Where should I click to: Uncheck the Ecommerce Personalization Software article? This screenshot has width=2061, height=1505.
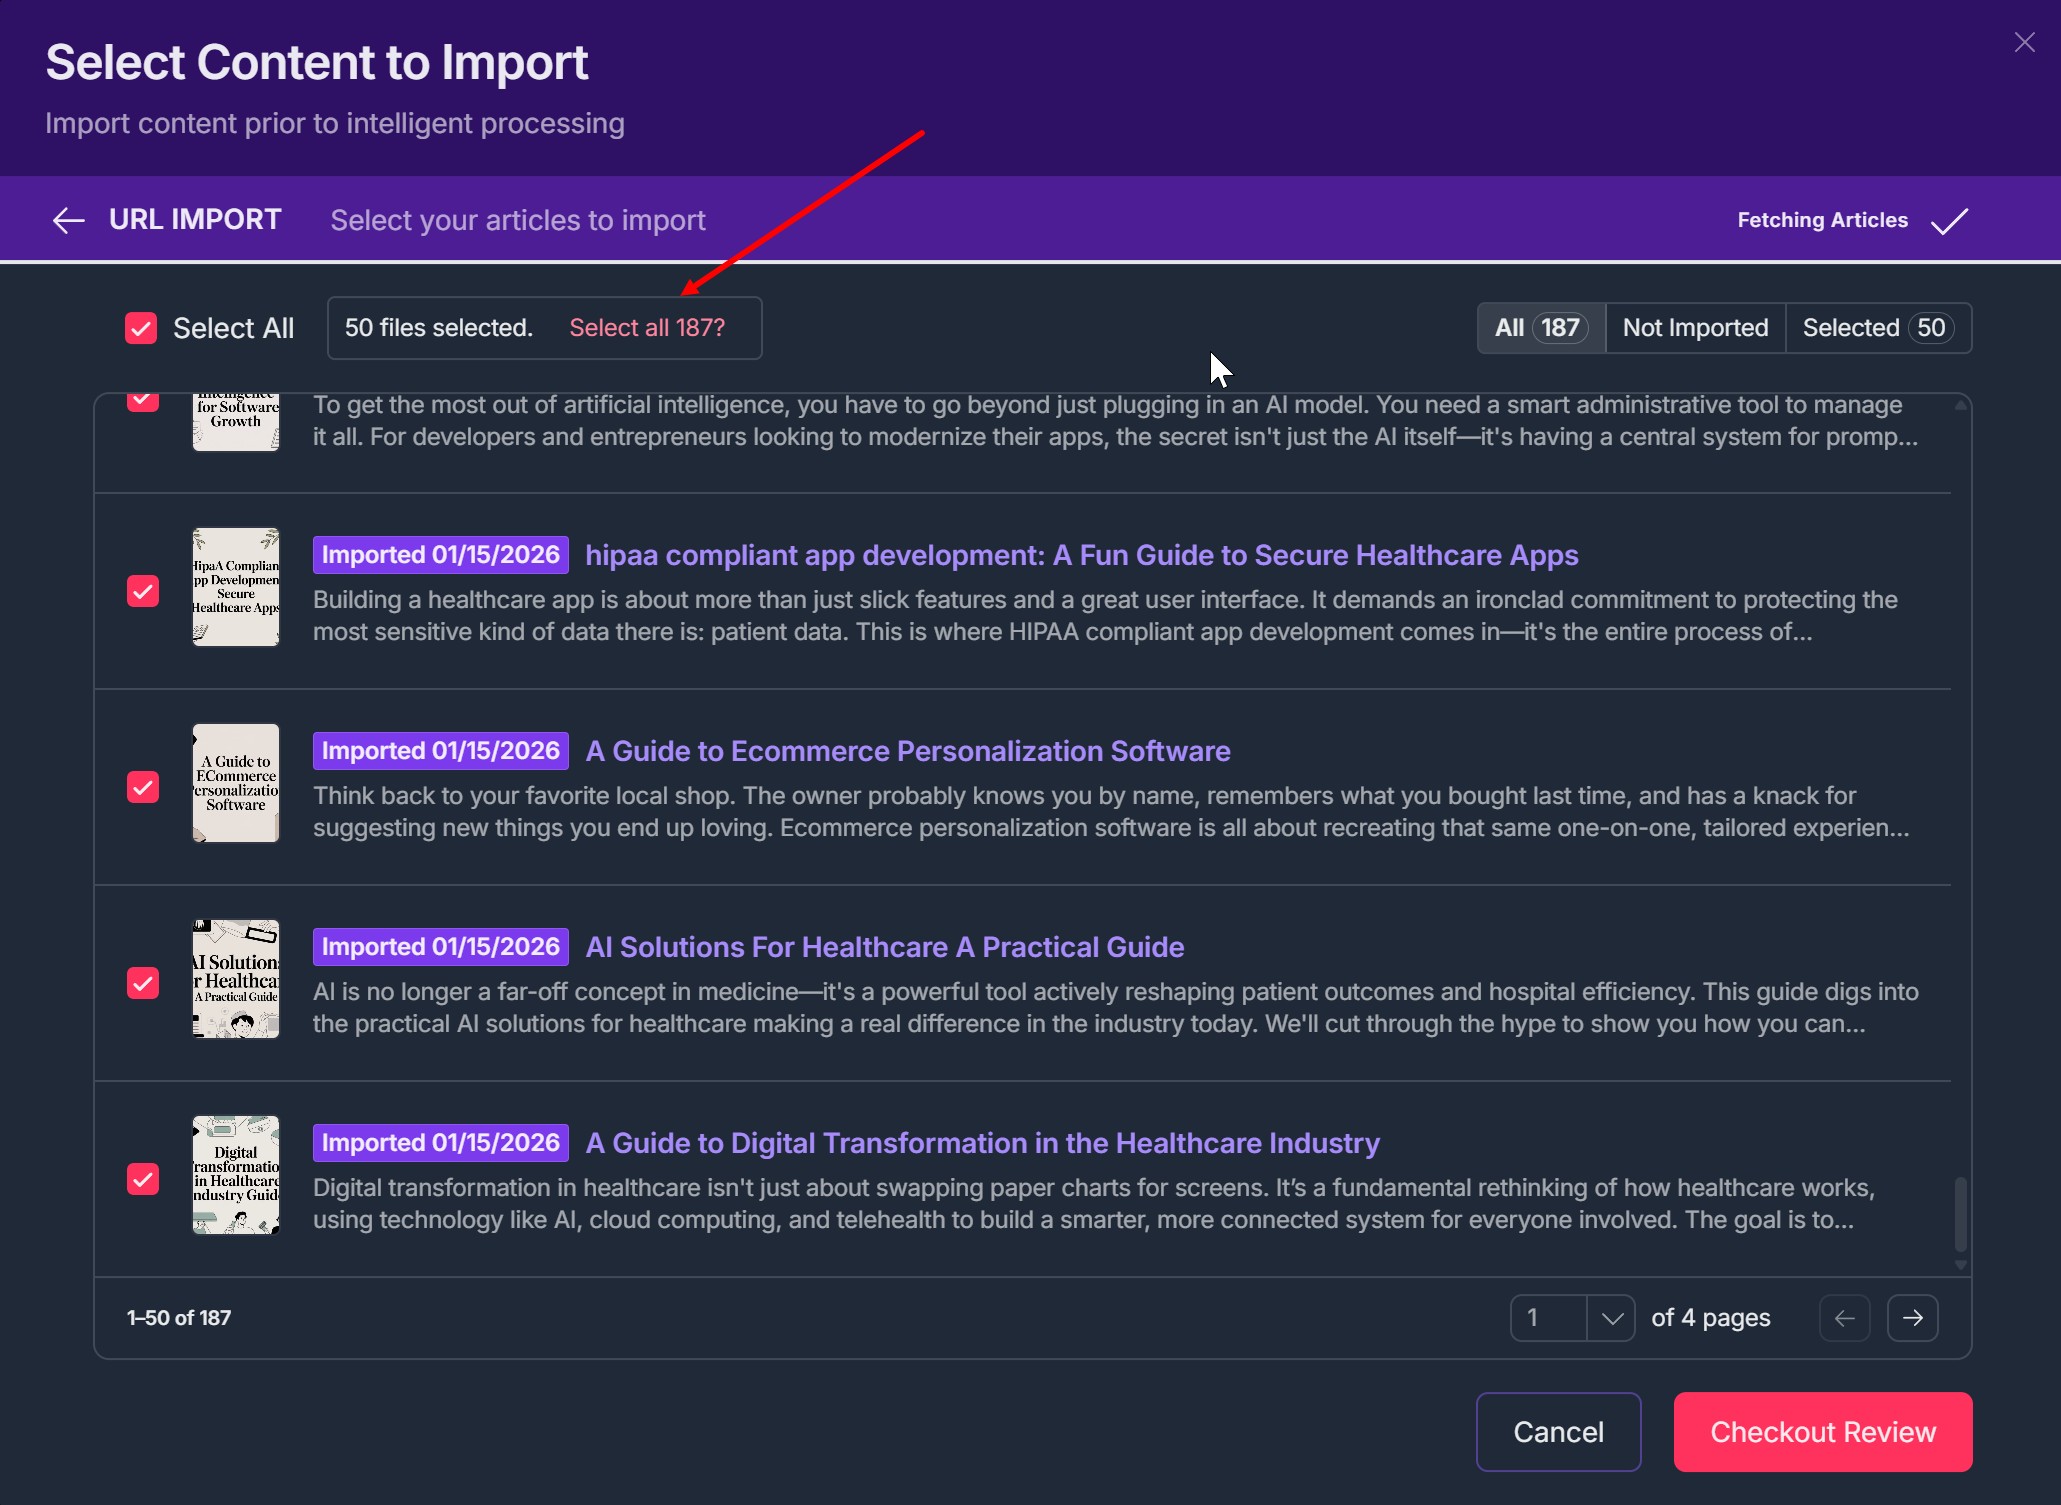tap(143, 787)
